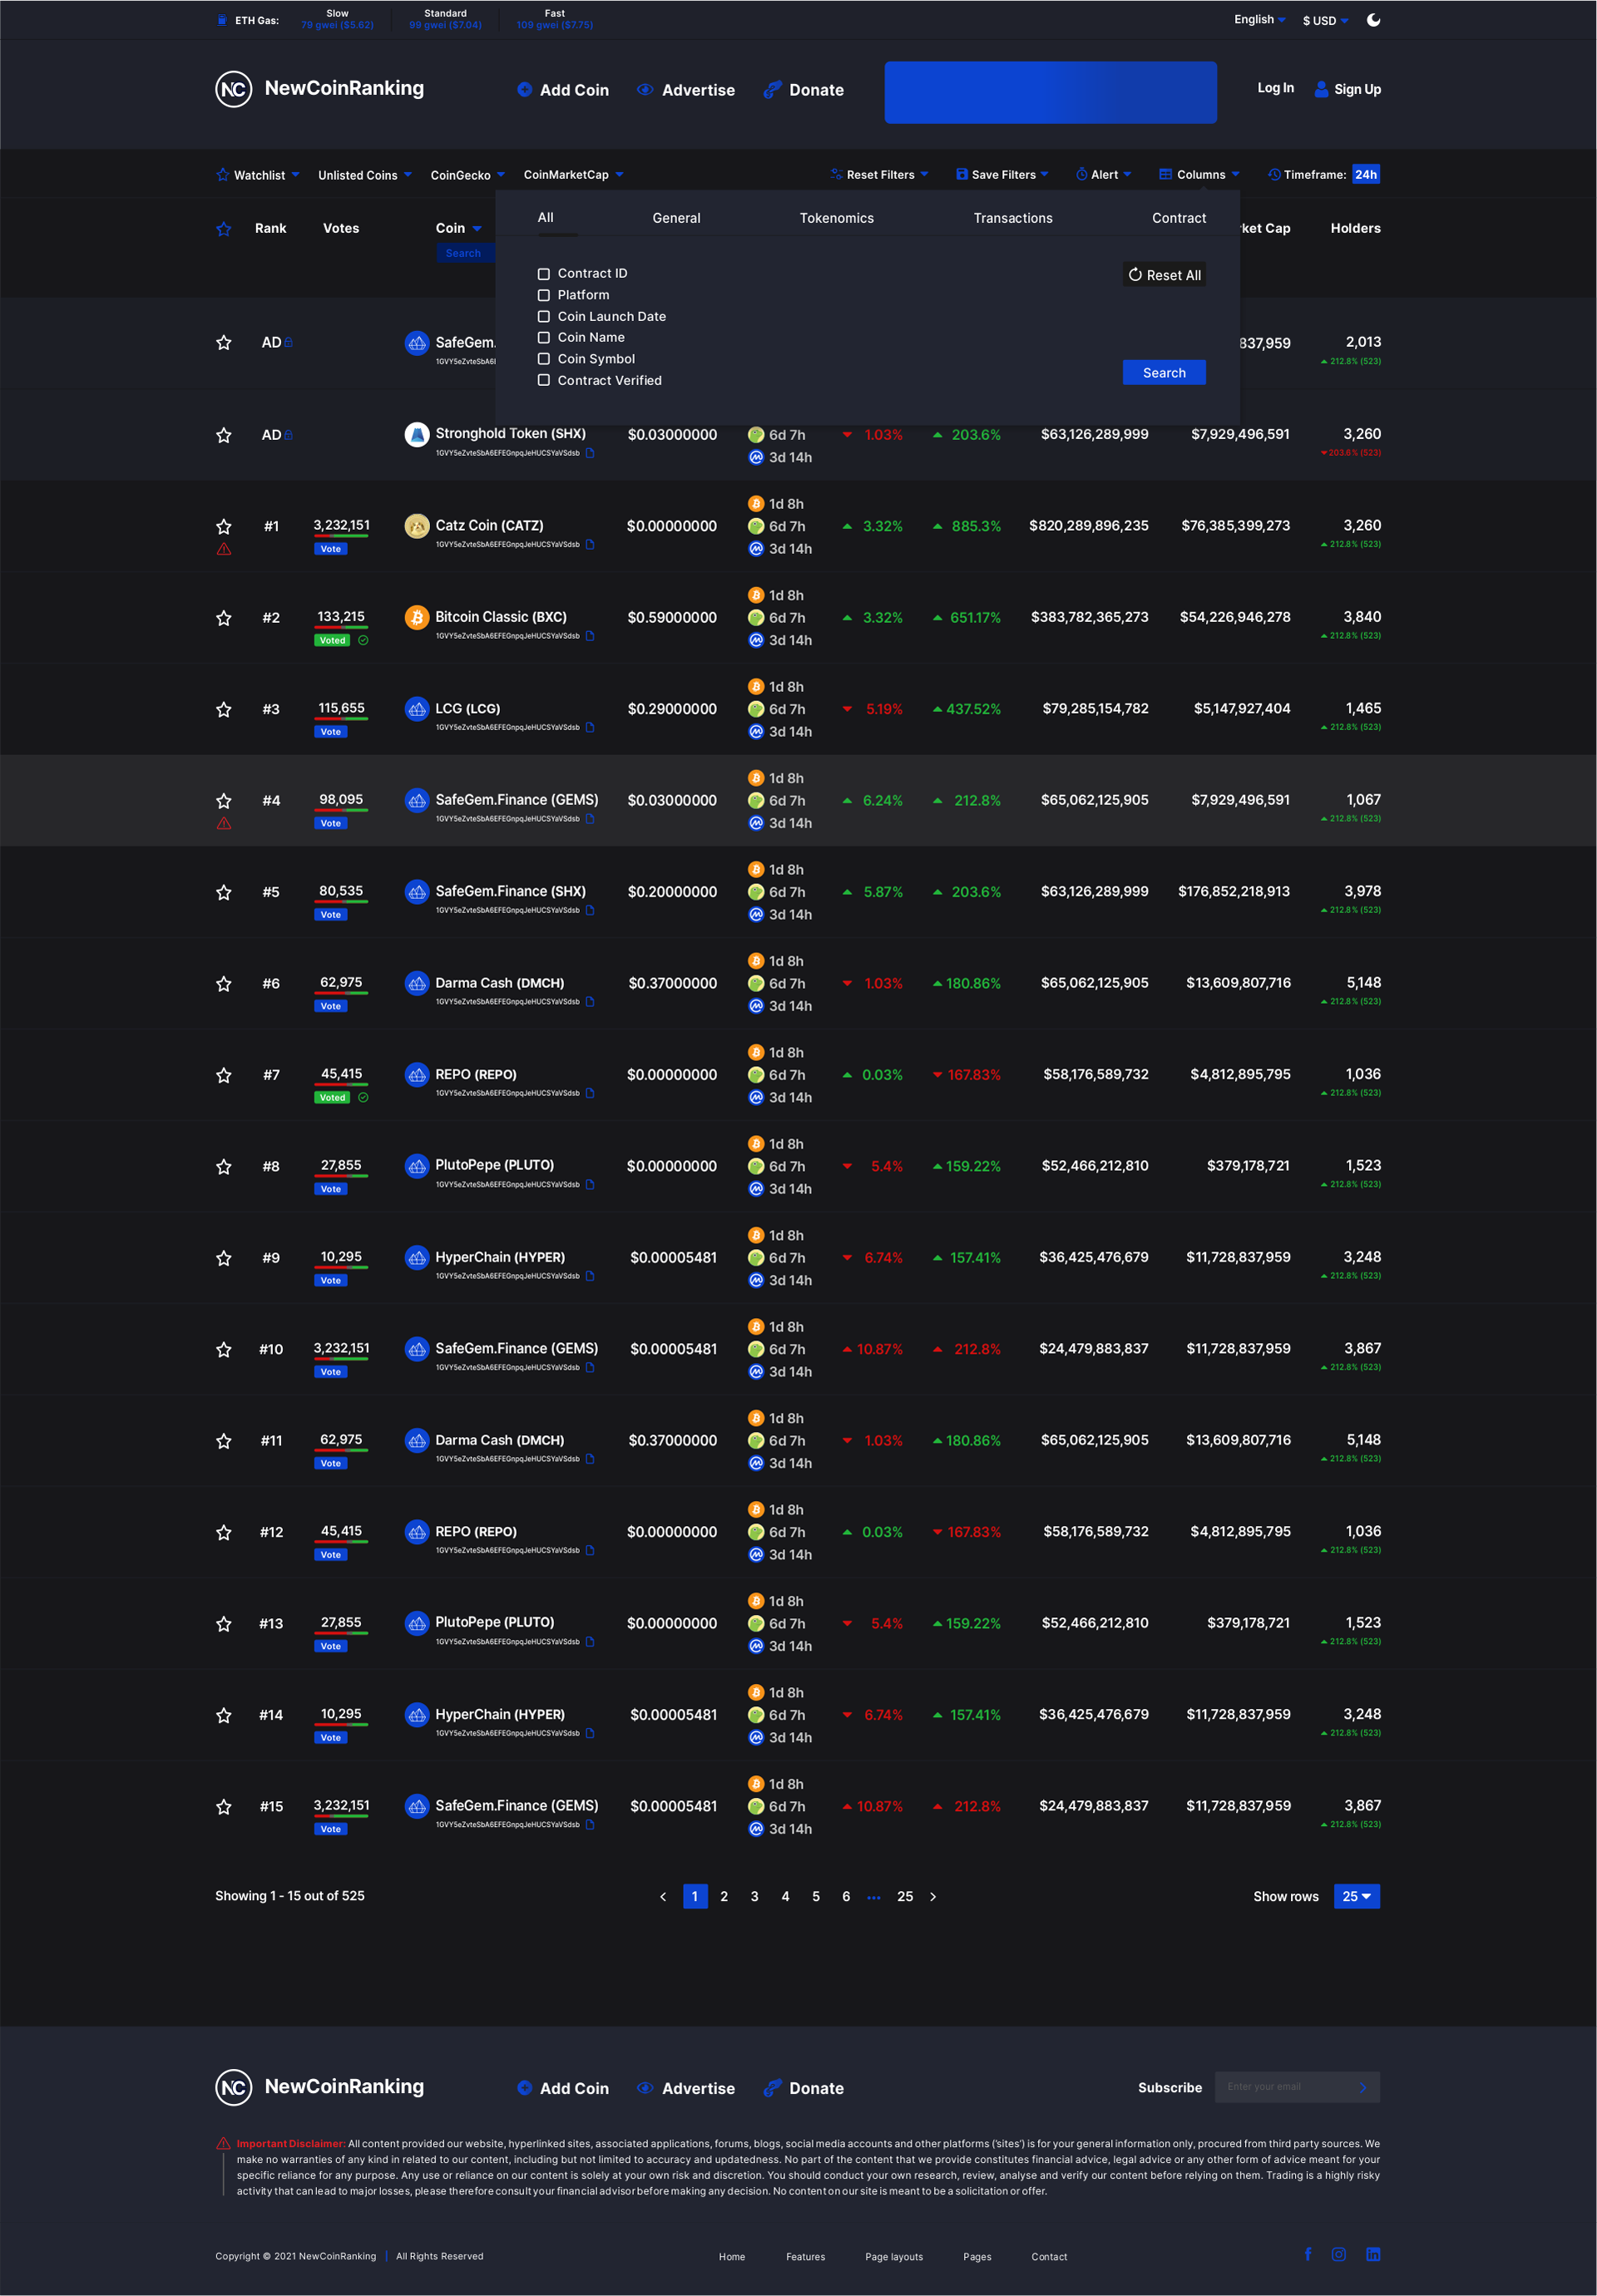Tick the Contract Verified checkbox
The width and height of the screenshot is (1597, 2296).
coord(544,380)
